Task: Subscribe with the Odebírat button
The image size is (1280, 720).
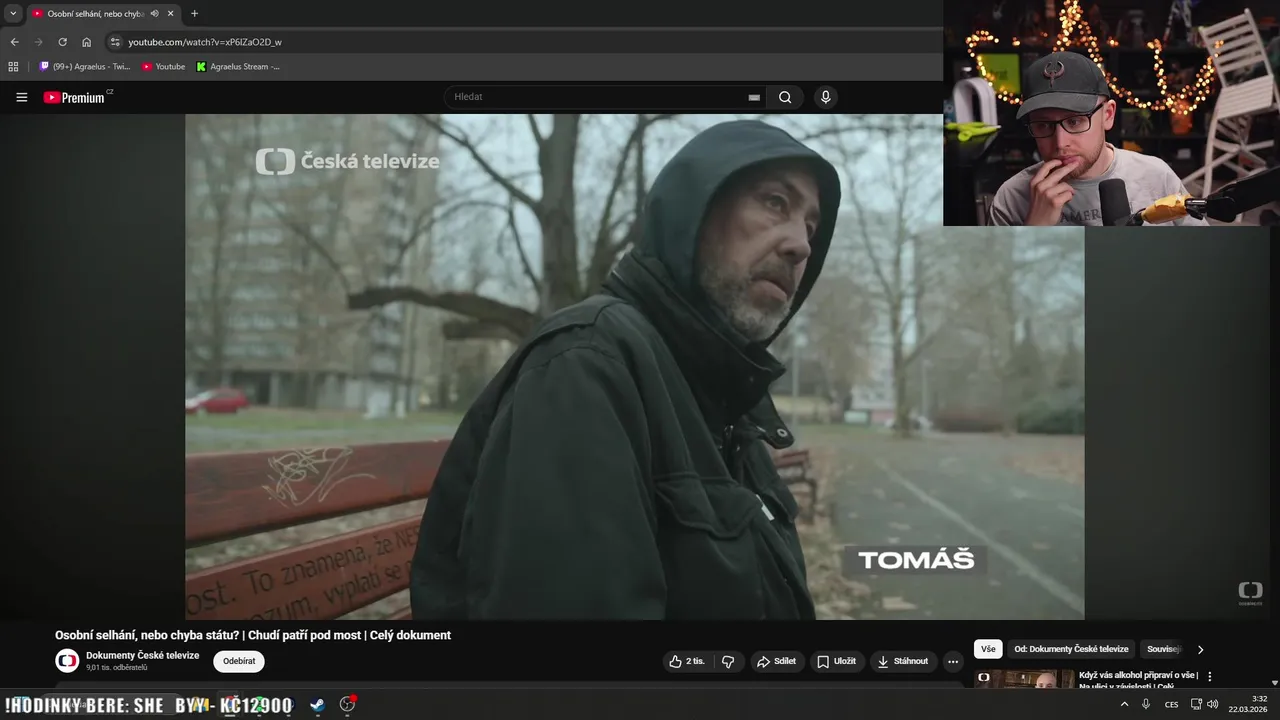Action: click(239, 661)
